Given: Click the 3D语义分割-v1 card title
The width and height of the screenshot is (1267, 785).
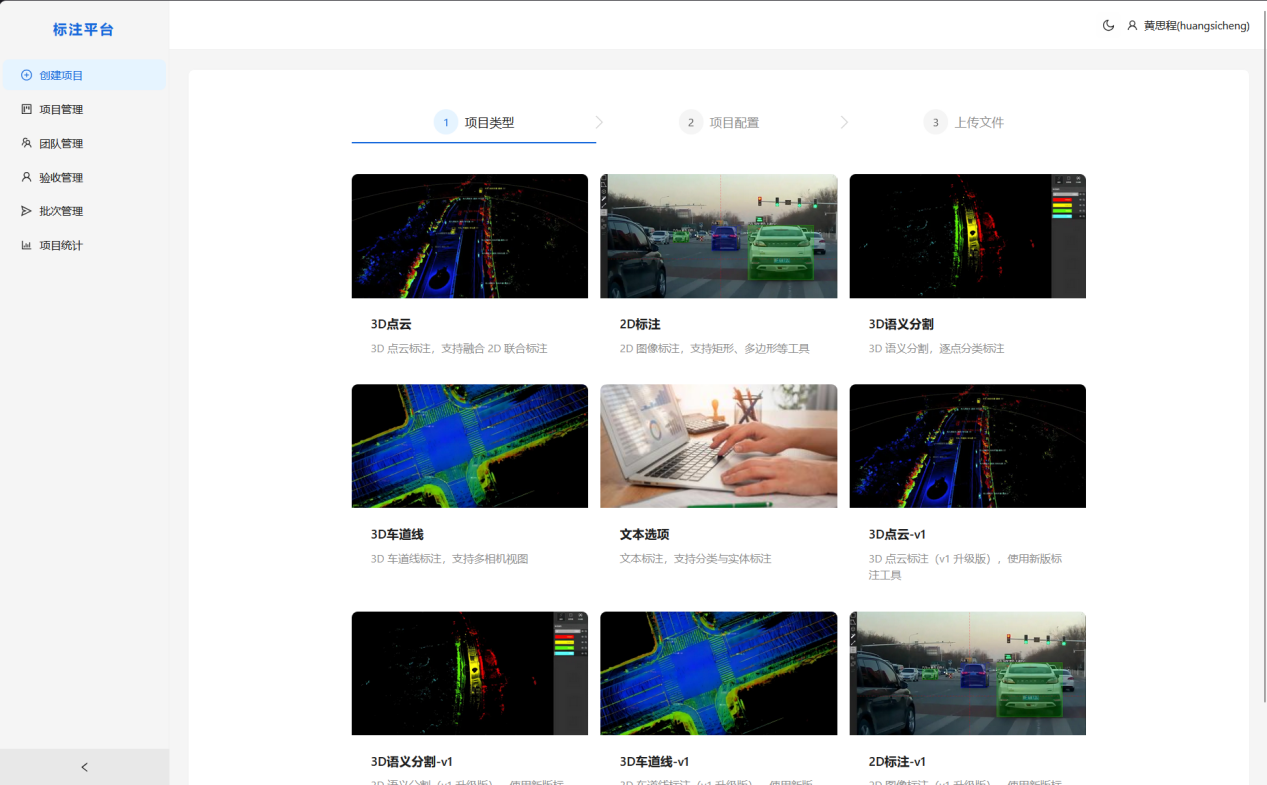Looking at the screenshot, I should tap(412, 761).
